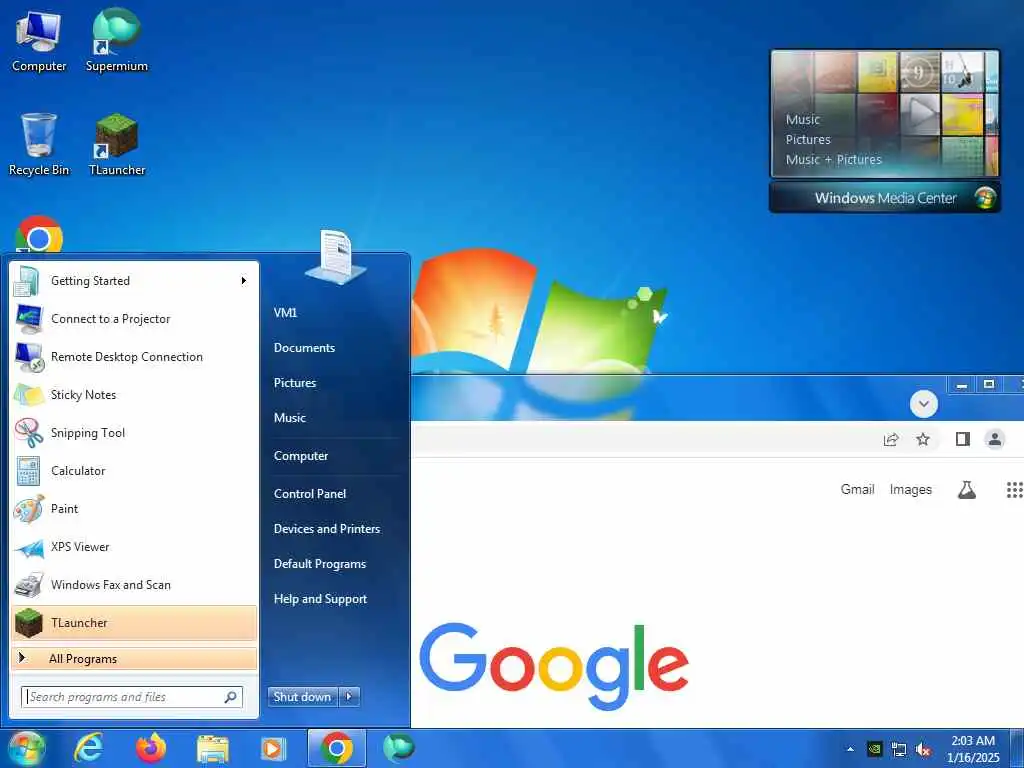
Task: Open the VM1 user folder link
Action: pyautogui.click(x=285, y=313)
